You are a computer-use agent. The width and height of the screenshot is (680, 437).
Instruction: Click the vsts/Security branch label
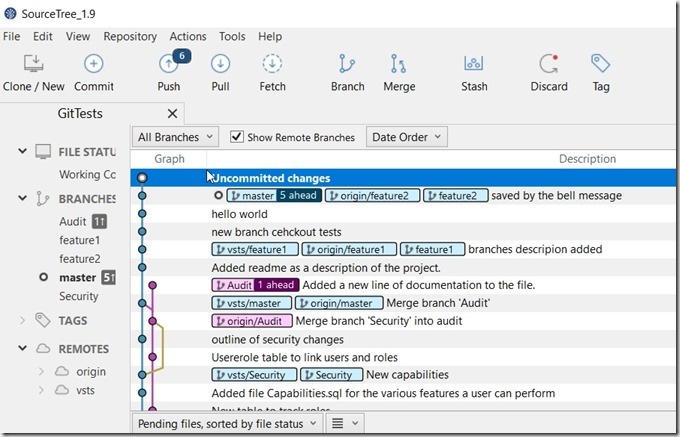(x=254, y=375)
